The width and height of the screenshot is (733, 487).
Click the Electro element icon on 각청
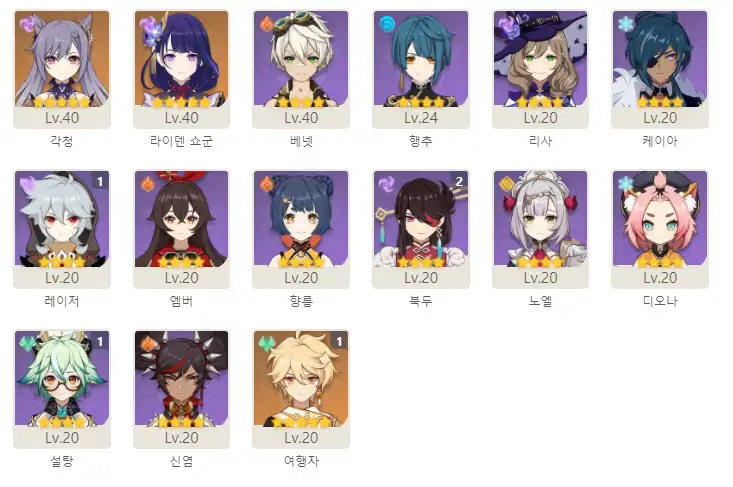pos(28,23)
